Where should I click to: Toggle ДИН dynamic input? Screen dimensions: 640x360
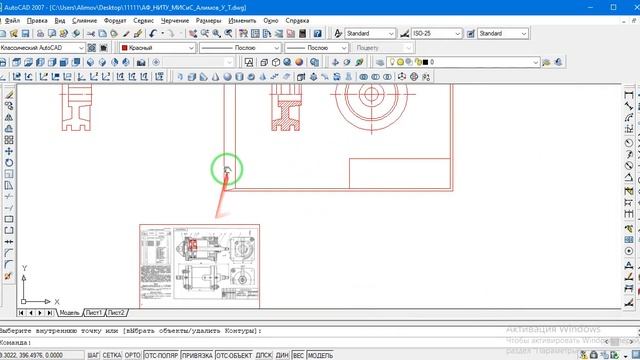[x=282, y=356]
